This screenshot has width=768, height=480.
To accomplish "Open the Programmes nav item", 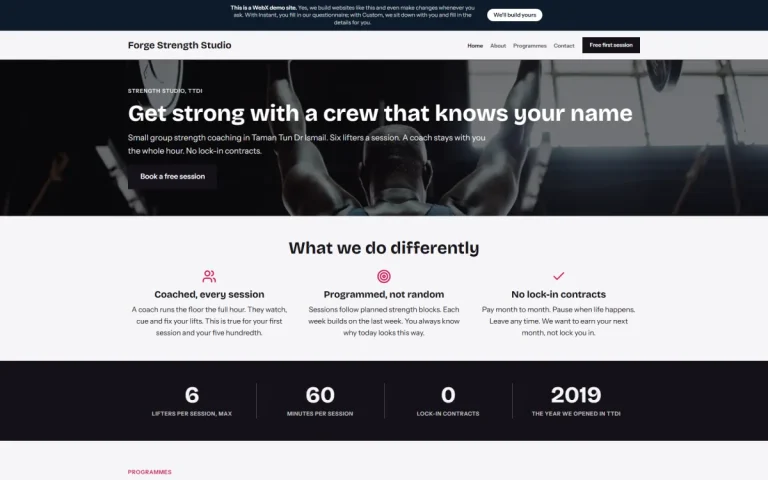I will [x=529, y=46].
